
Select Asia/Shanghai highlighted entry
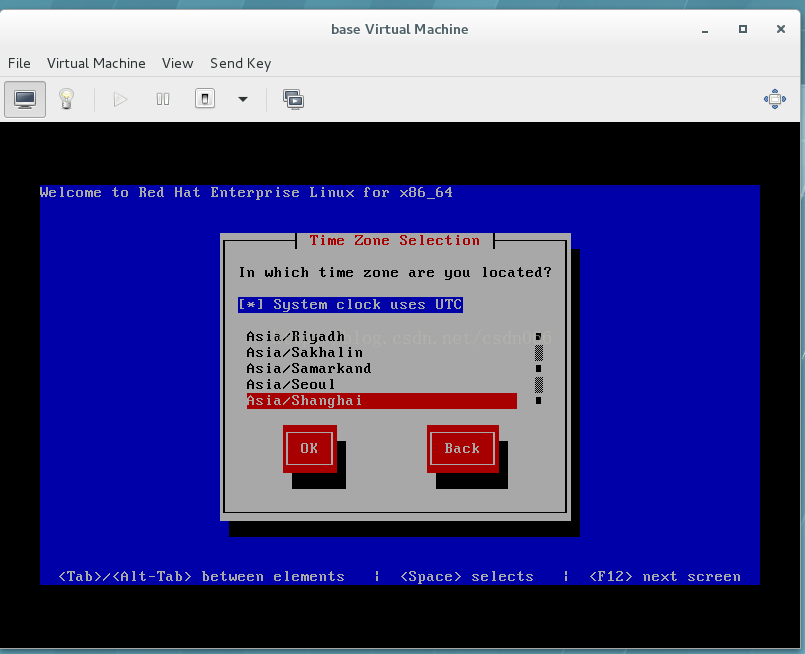point(381,400)
